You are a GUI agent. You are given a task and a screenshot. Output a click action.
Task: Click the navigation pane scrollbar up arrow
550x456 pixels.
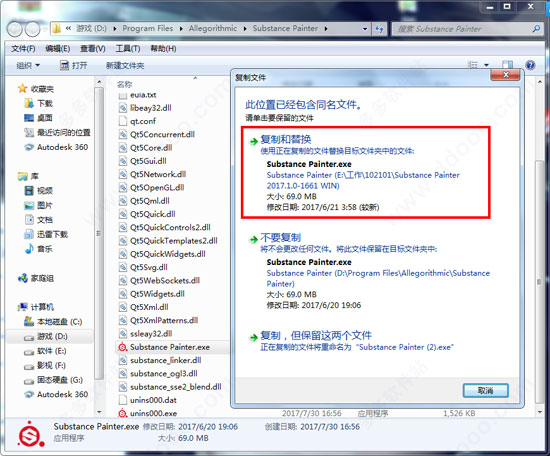(x=99, y=82)
